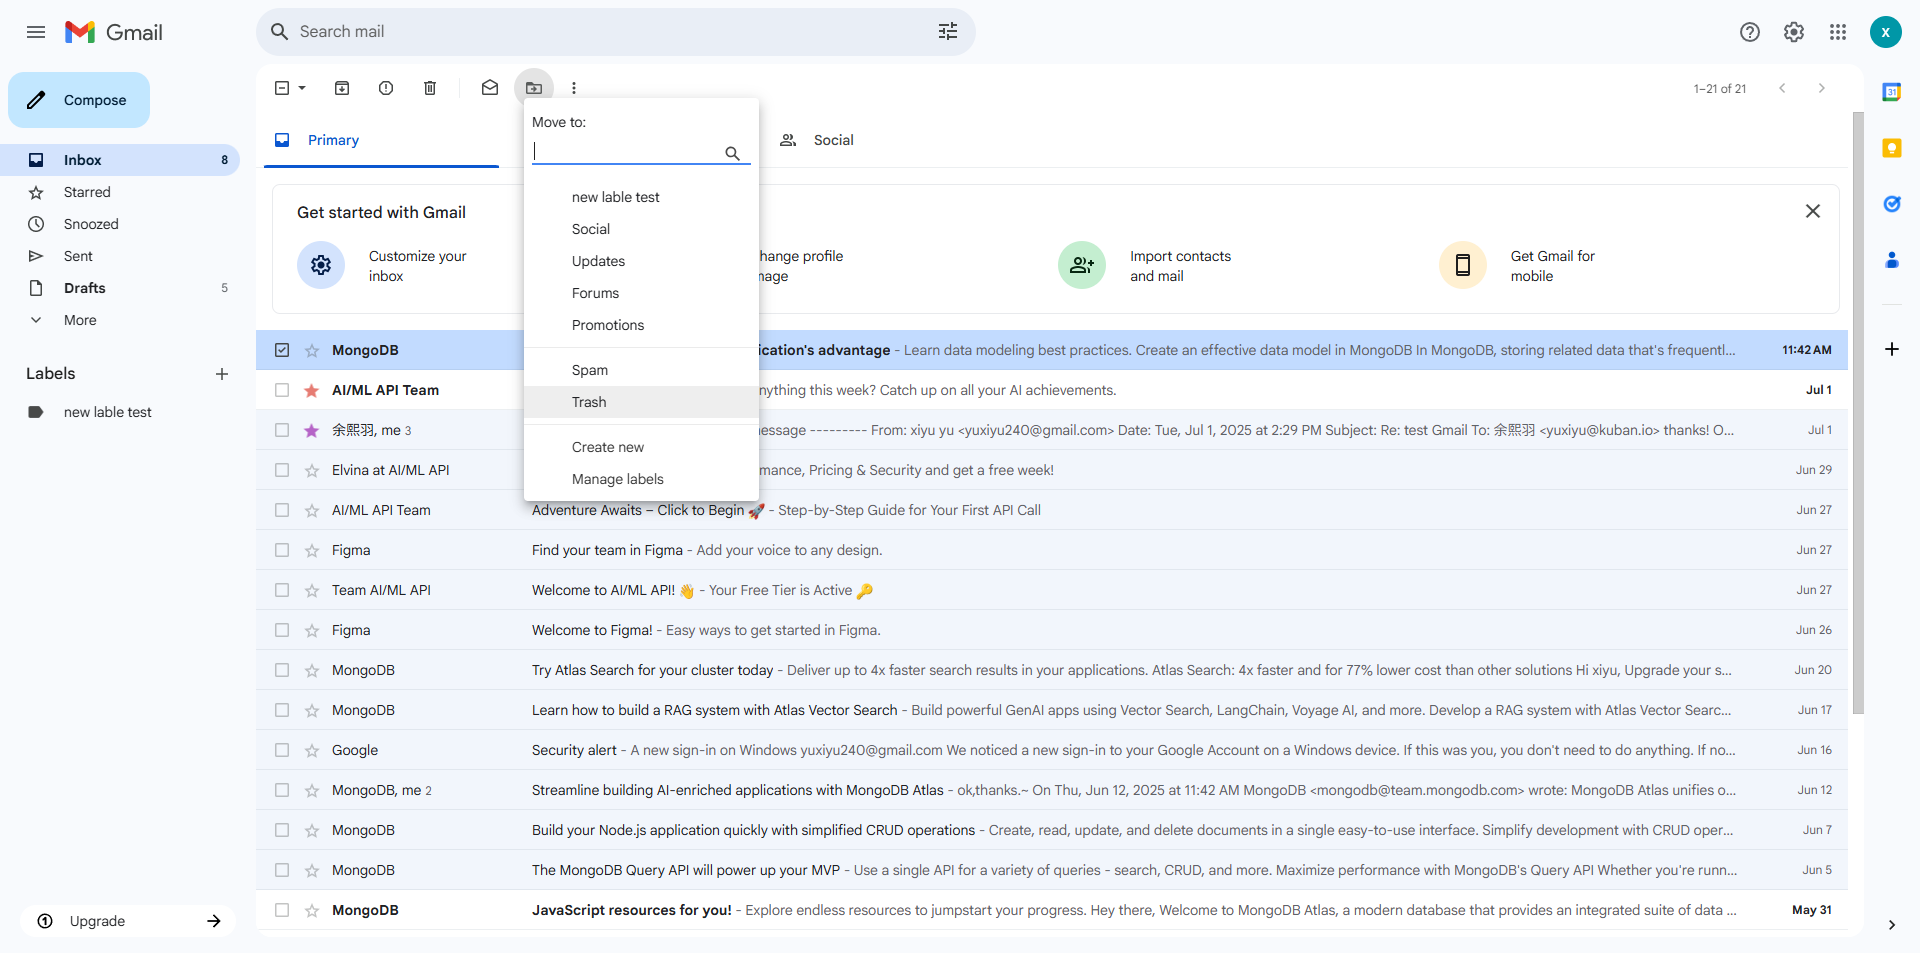This screenshot has height=953, width=1920.
Task: Open search options filter icon
Action: point(948,32)
